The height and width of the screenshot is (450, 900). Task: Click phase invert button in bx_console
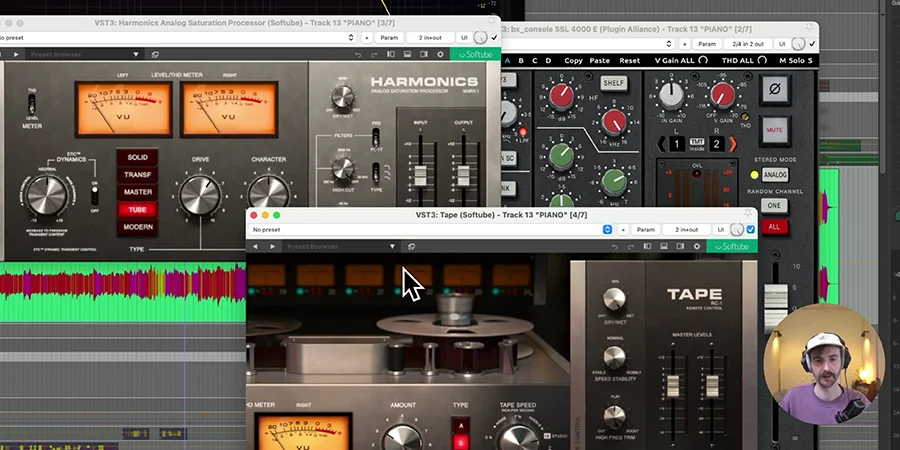(x=775, y=90)
